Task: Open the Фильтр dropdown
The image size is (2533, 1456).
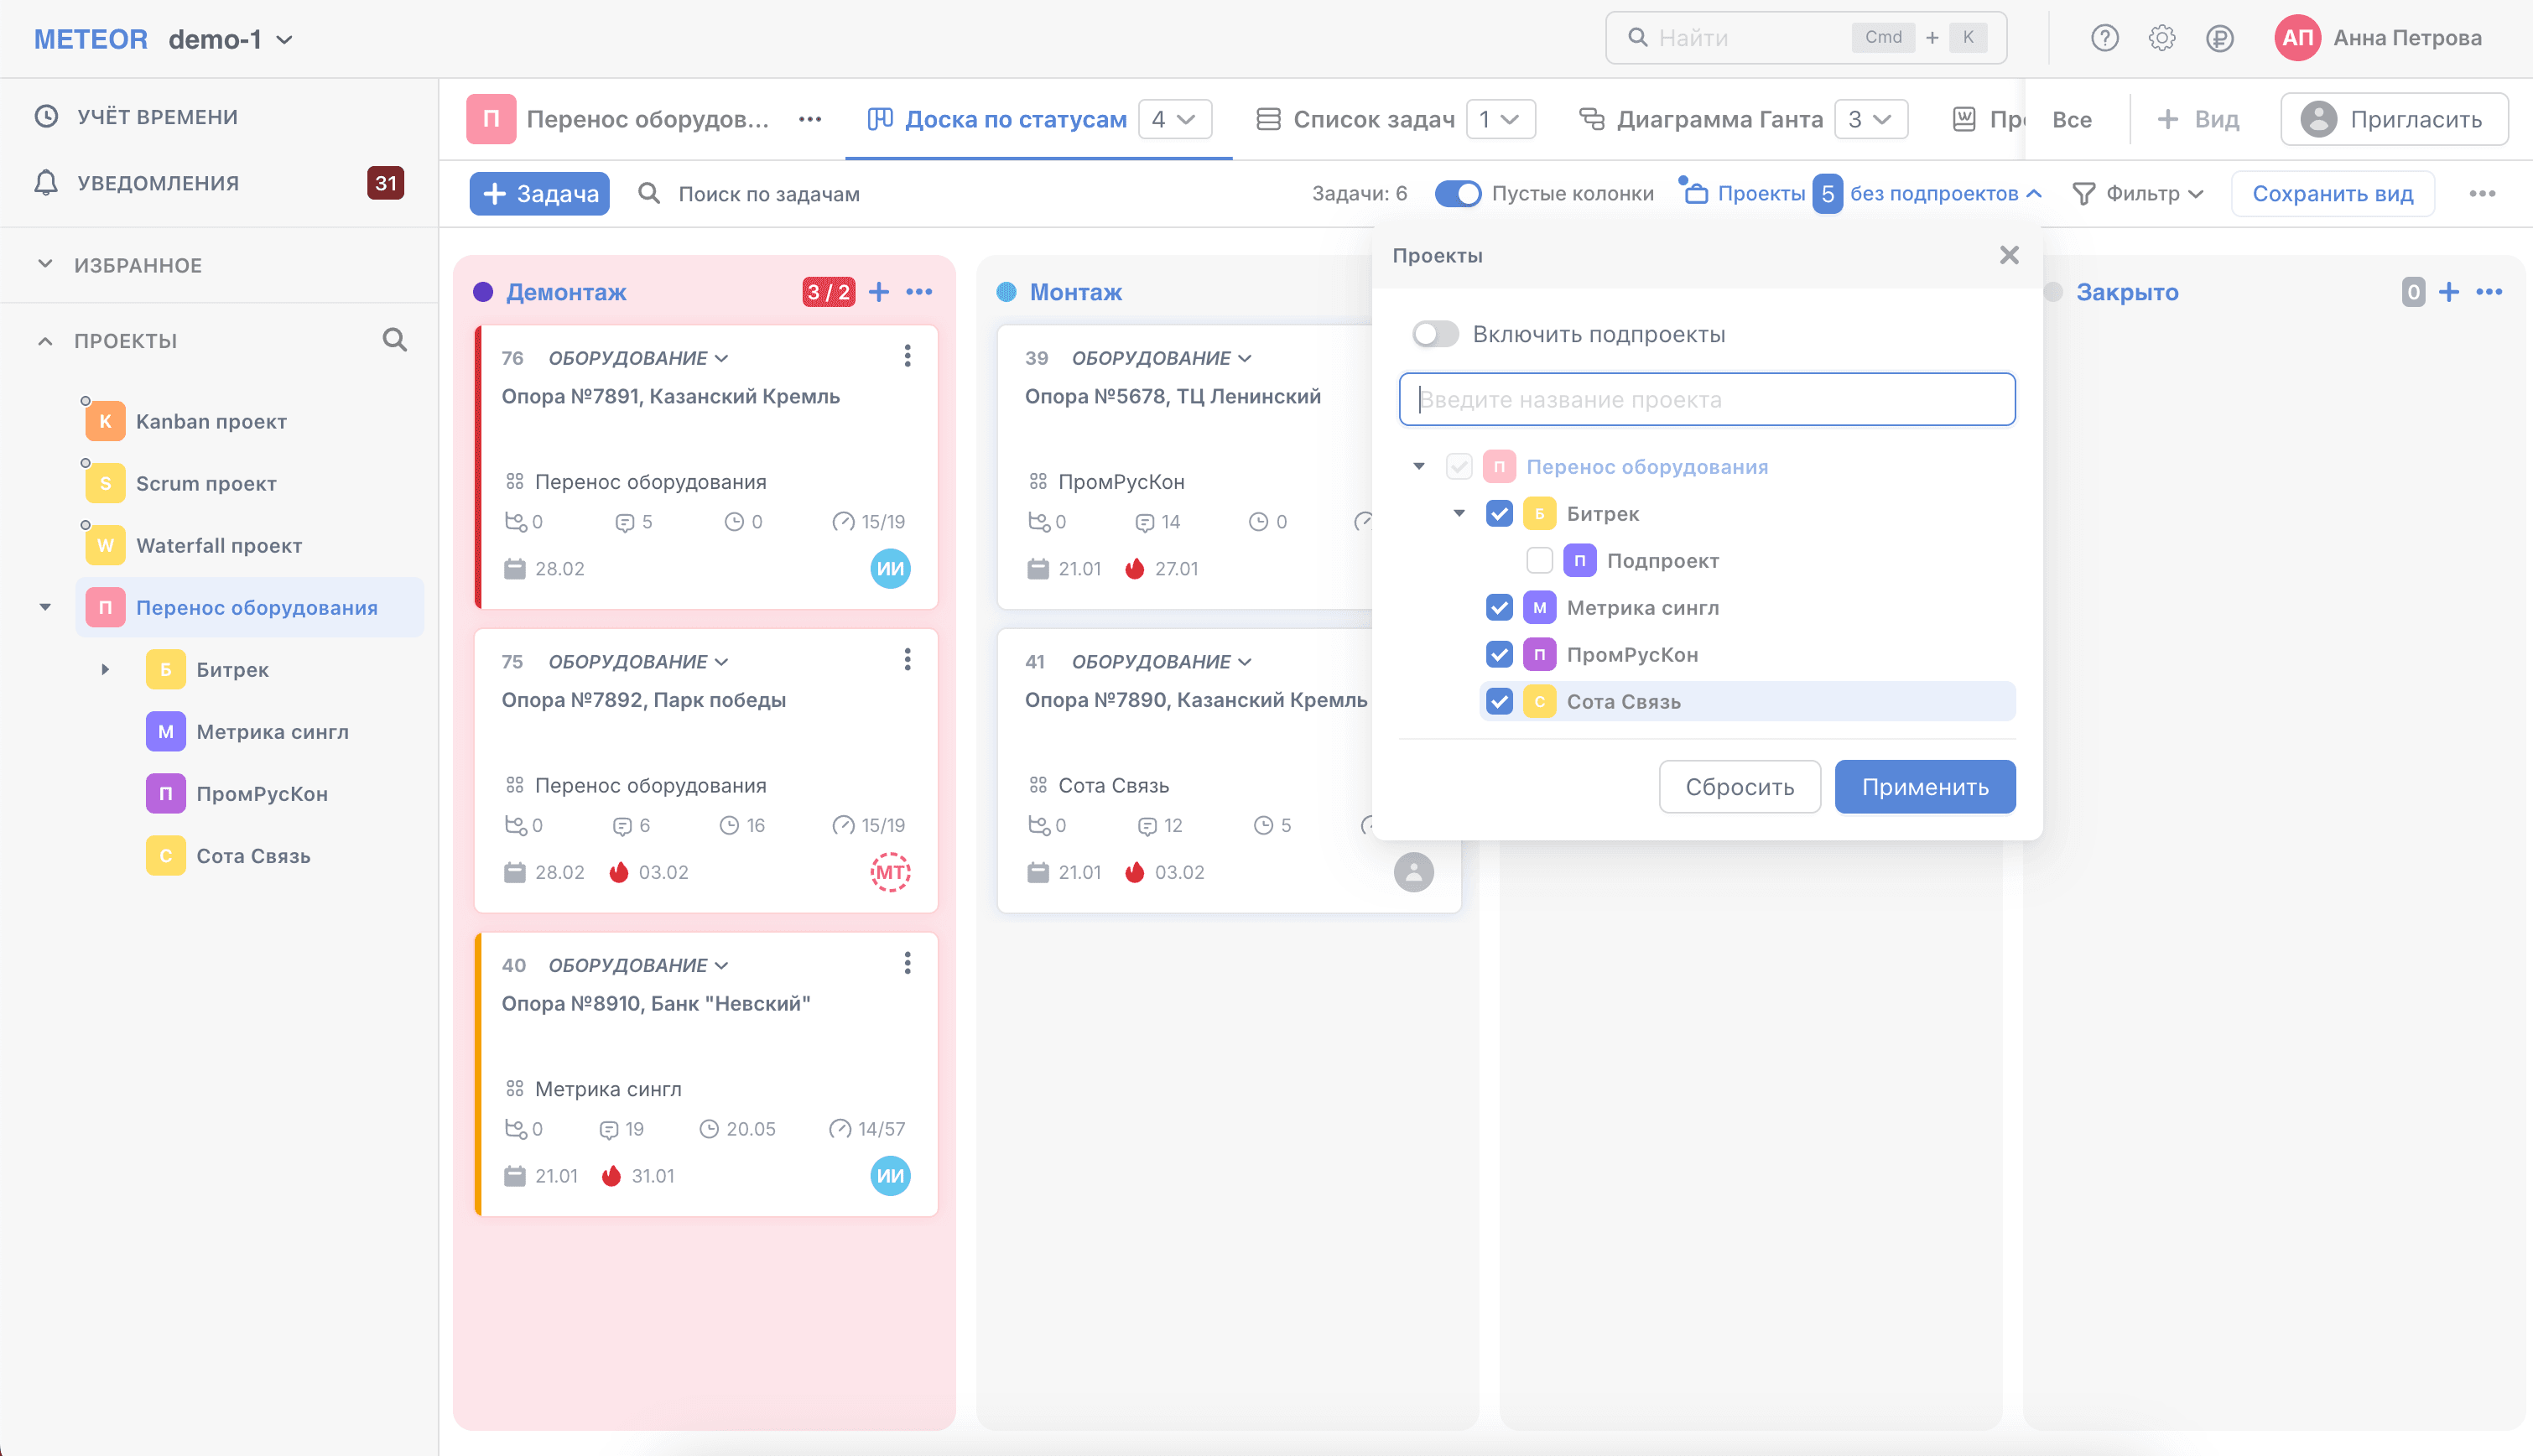Action: click(x=2138, y=193)
